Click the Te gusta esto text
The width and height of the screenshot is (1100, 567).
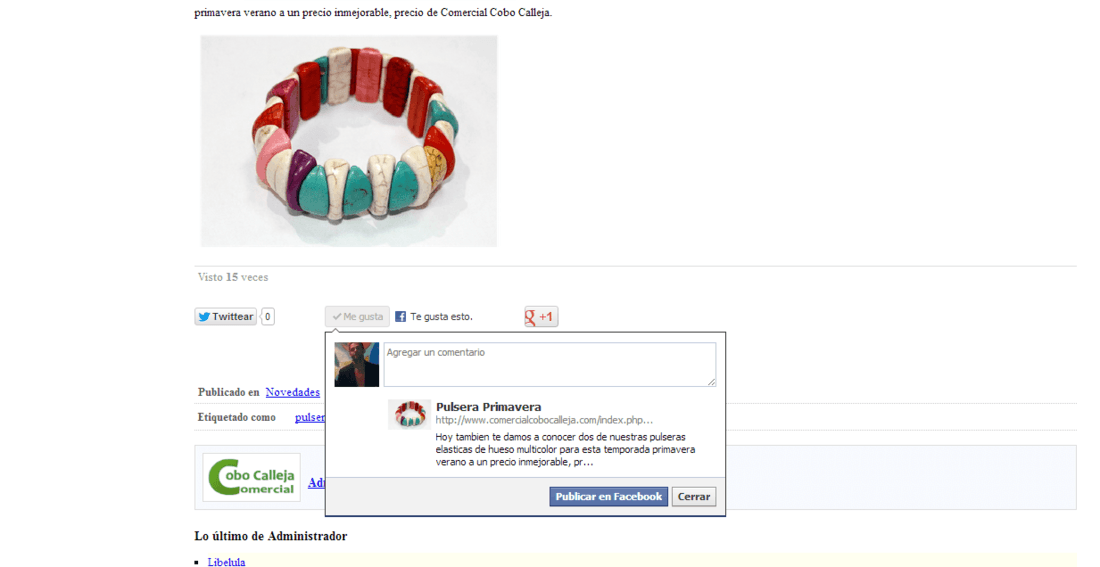tap(441, 316)
